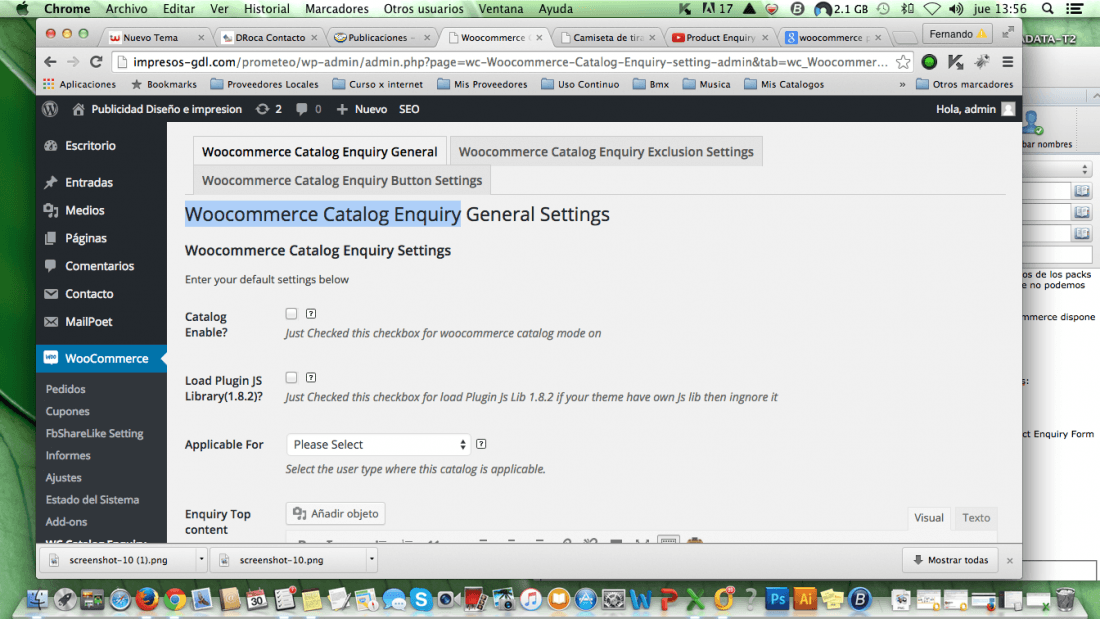Click the volume icon in the menu bar
This screenshot has width=1100, height=619.
955,8
